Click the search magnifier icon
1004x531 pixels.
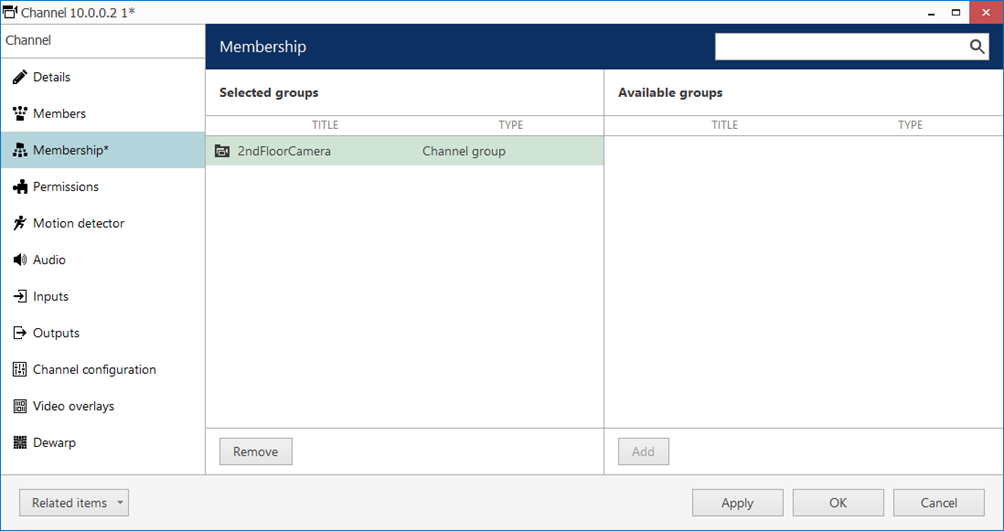pos(977,47)
